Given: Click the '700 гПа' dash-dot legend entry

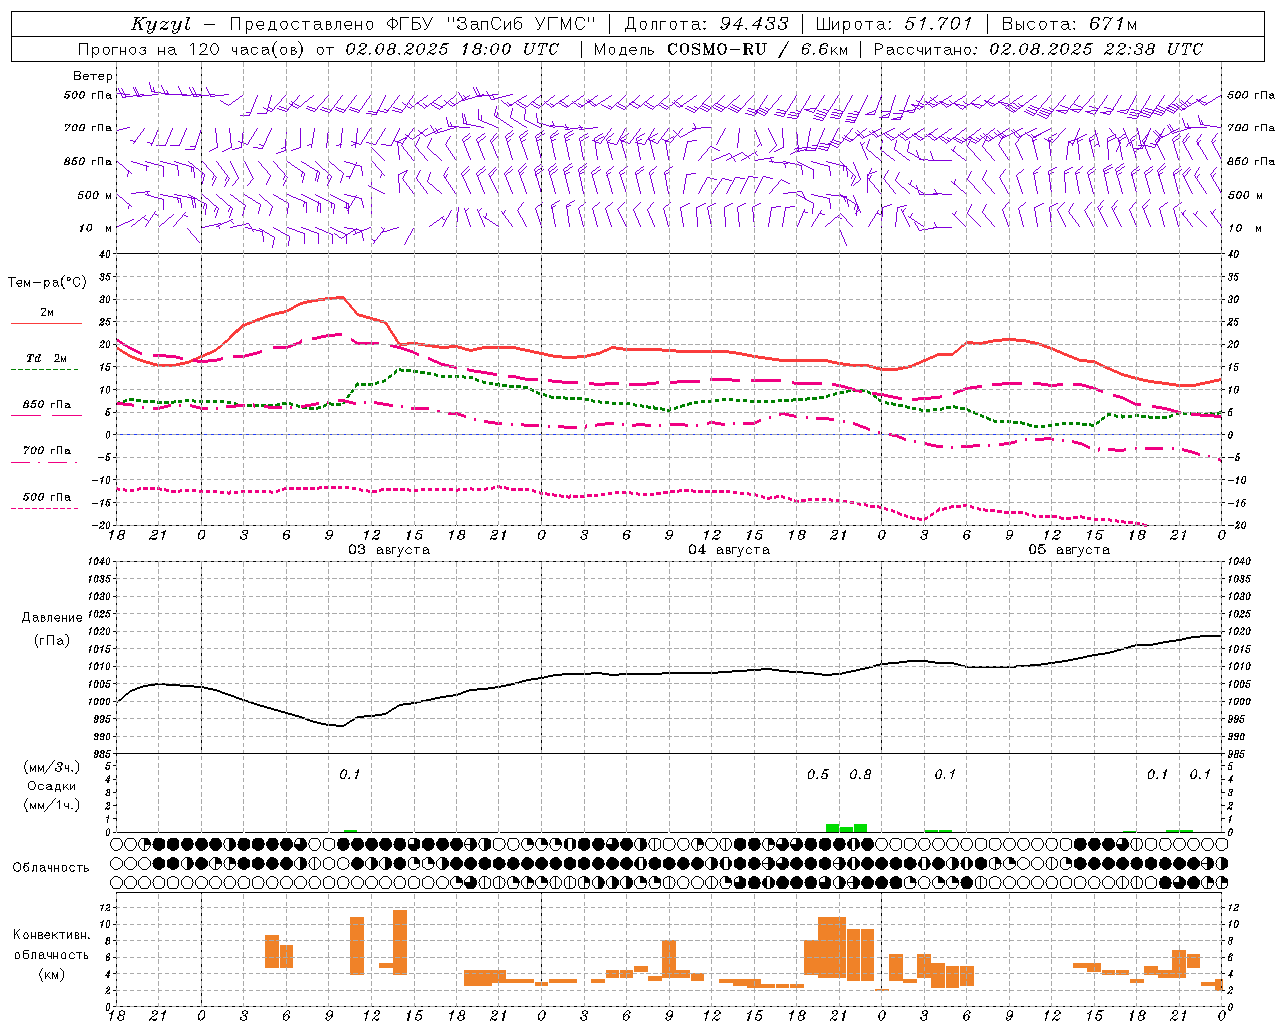Looking at the screenshot, I should pyautogui.click(x=46, y=451).
